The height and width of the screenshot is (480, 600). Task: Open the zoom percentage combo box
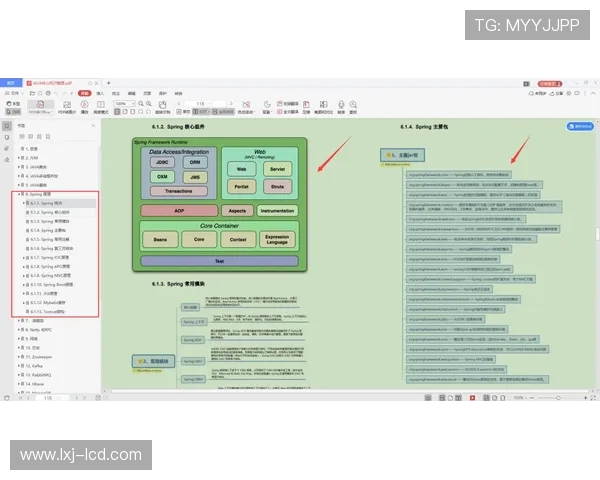point(124,104)
